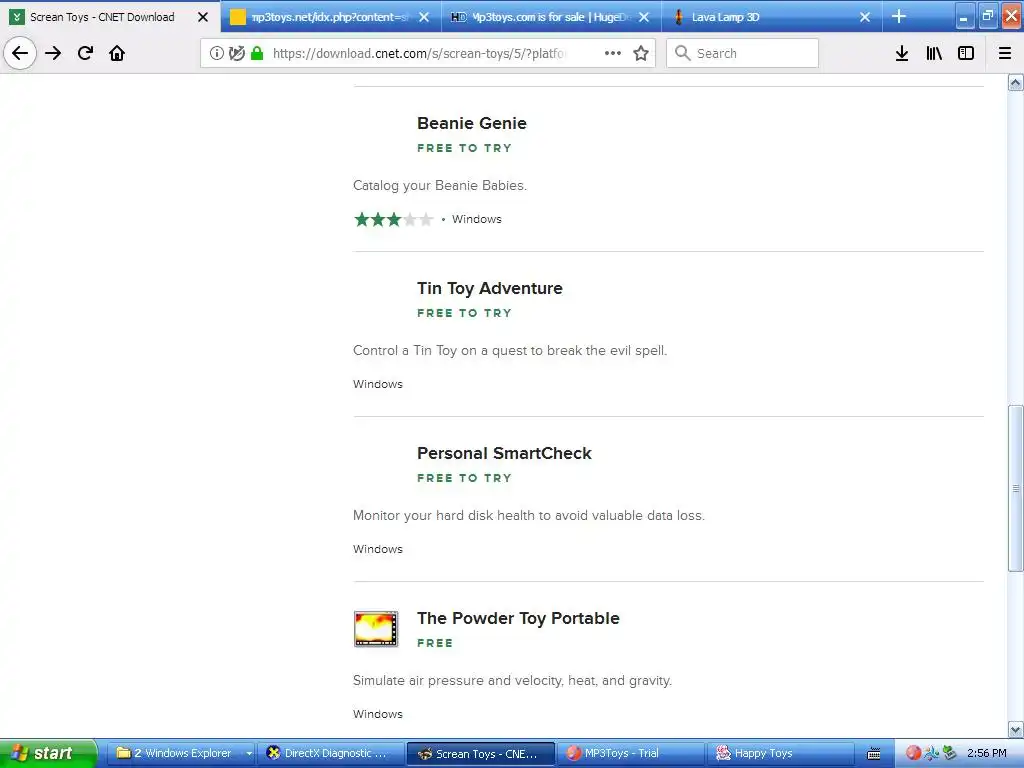Close the Screan Toys CNET tab
Image resolution: width=1024 pixels, height=768 pixels.
(x=203, y=17)
